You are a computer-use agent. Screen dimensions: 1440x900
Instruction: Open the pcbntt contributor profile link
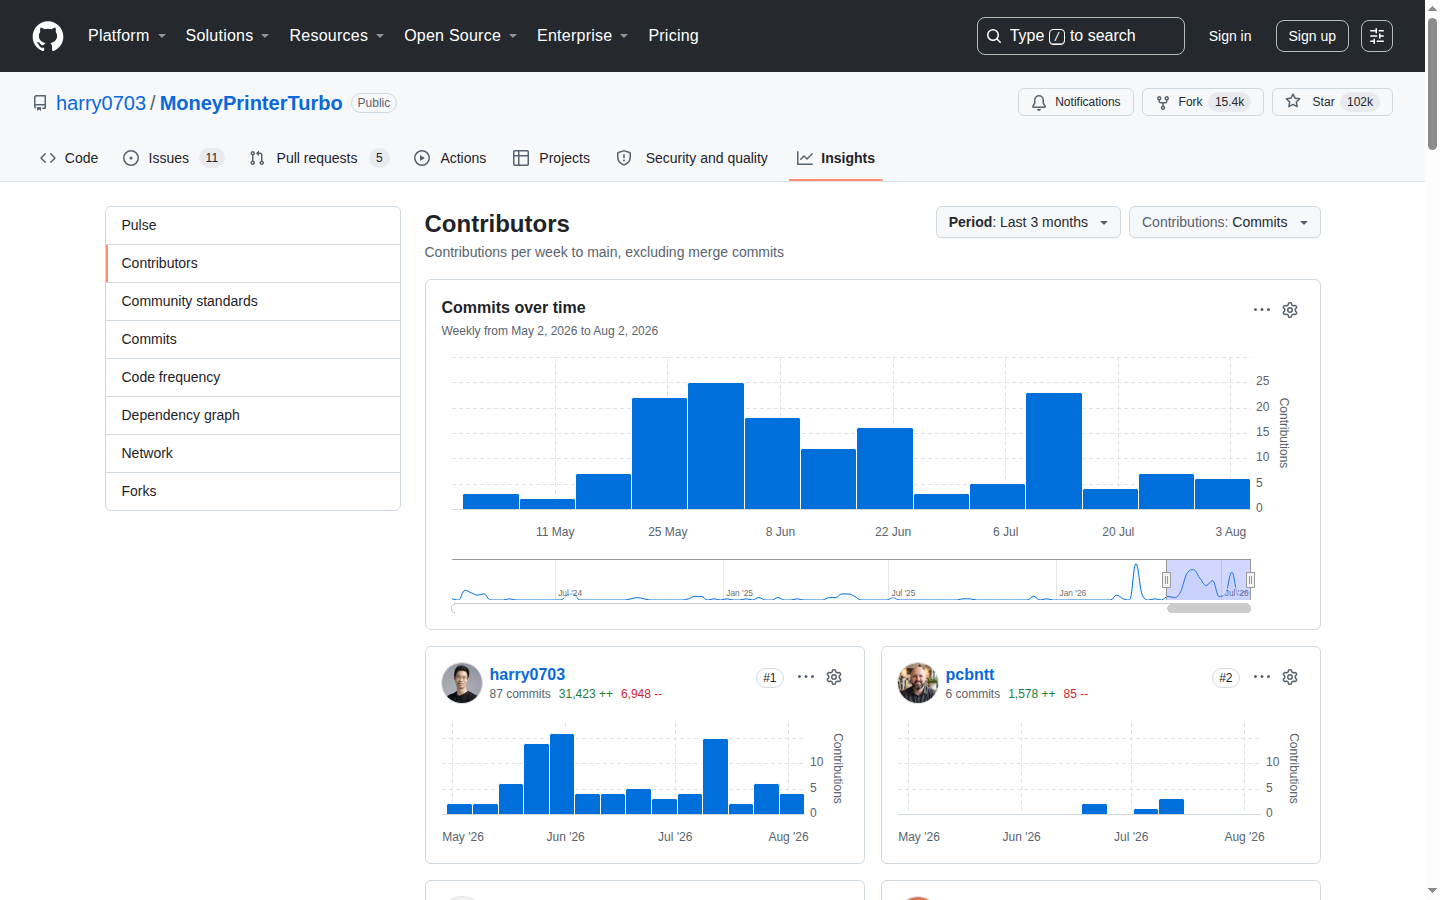(x=970, y=674)
